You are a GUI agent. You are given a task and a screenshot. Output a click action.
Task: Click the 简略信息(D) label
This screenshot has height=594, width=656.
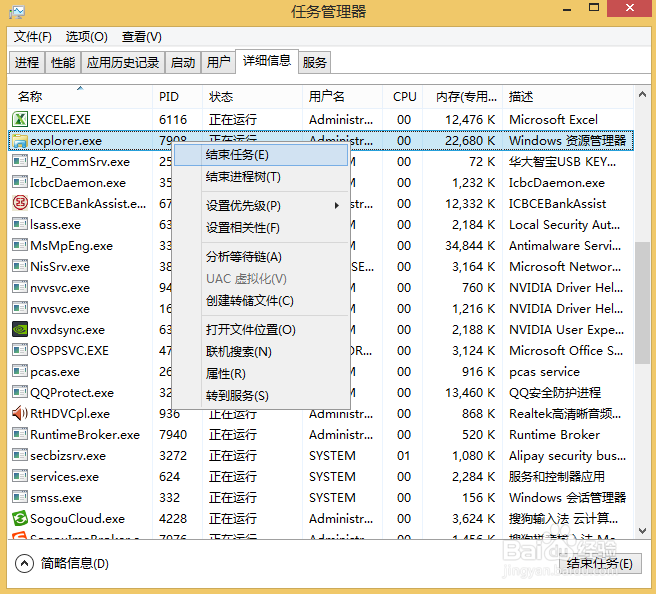[74, 563]
